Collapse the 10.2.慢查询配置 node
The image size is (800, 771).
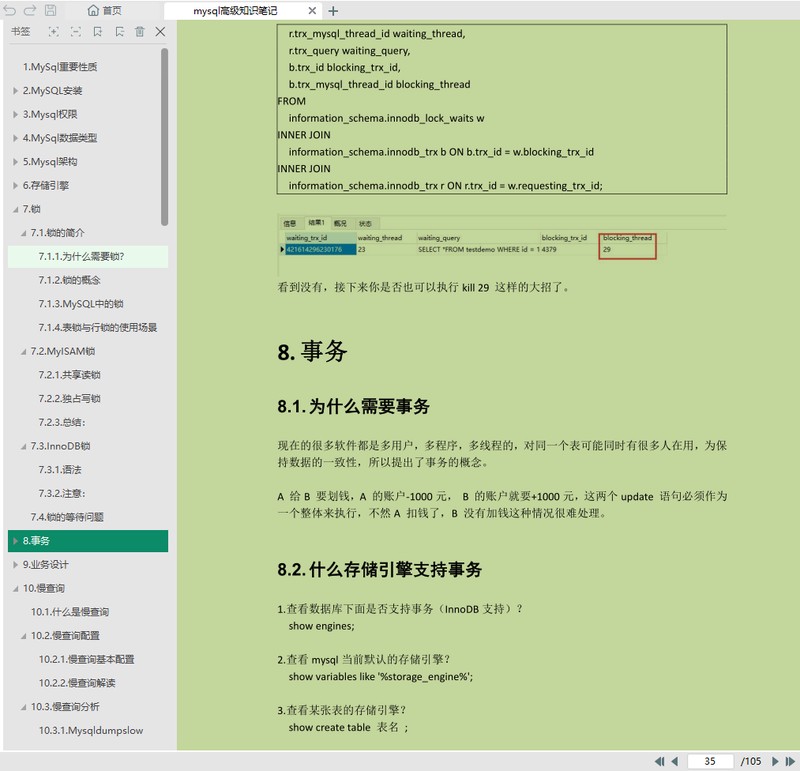coord(23,636)
